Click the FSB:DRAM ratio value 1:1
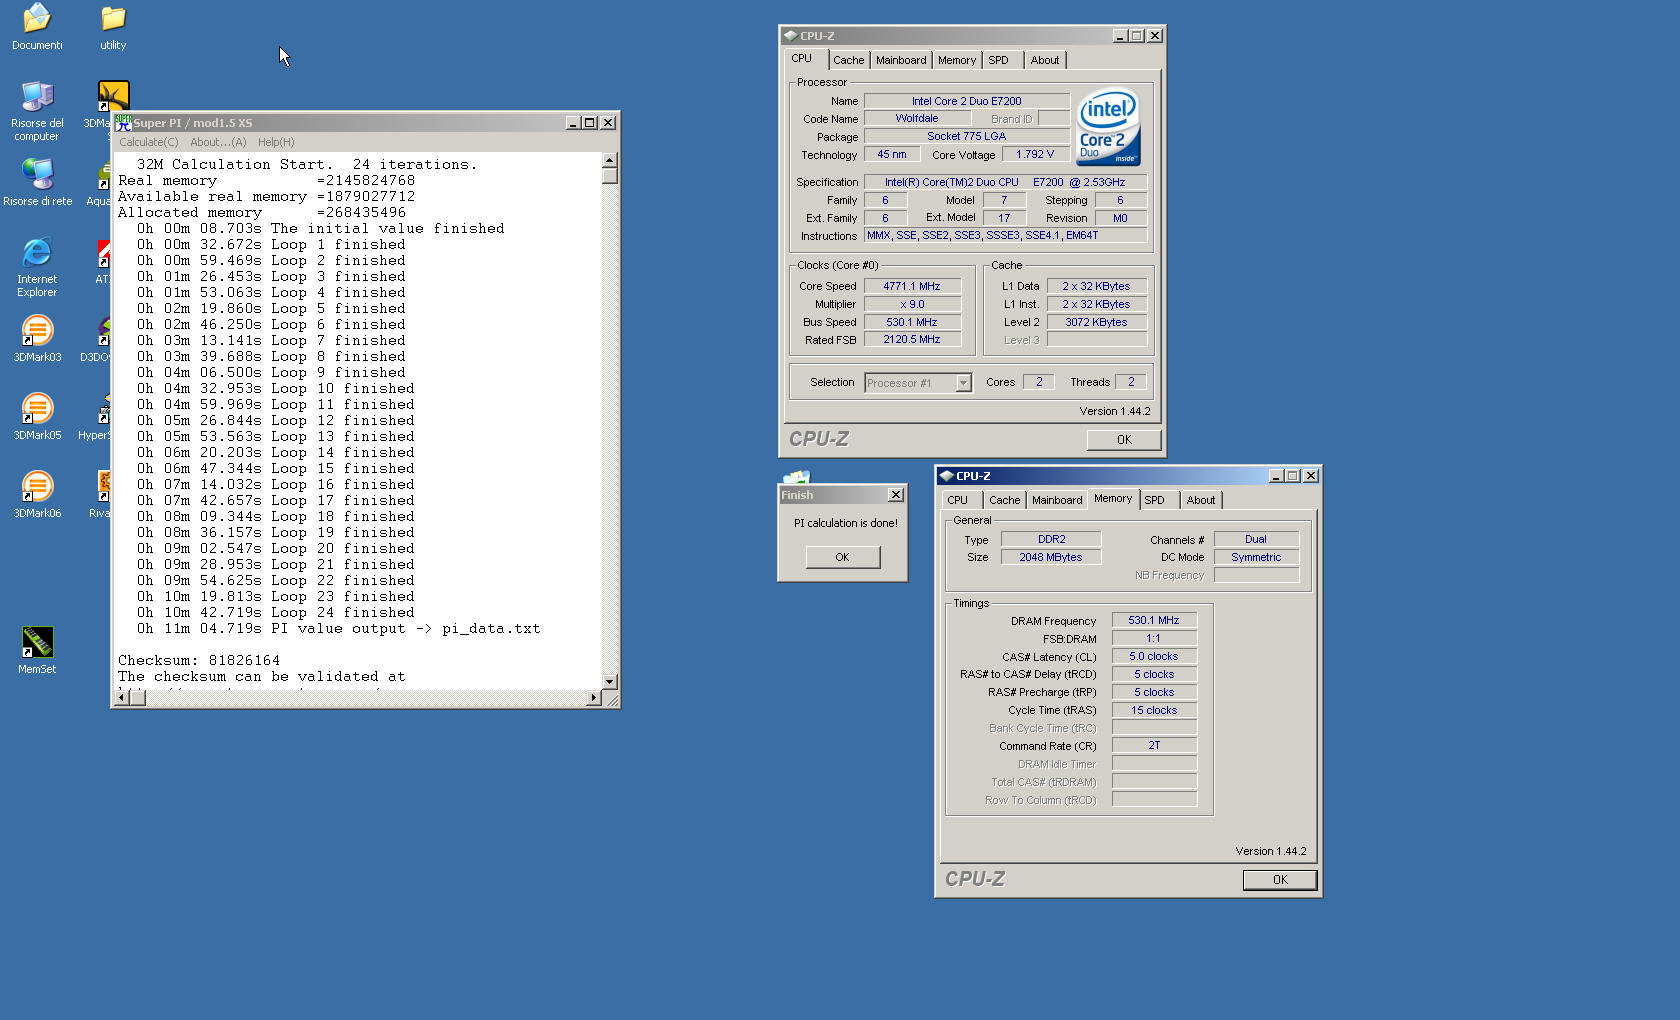The width and height of the screenshot is (1680, 1020). click(1154, 639)
